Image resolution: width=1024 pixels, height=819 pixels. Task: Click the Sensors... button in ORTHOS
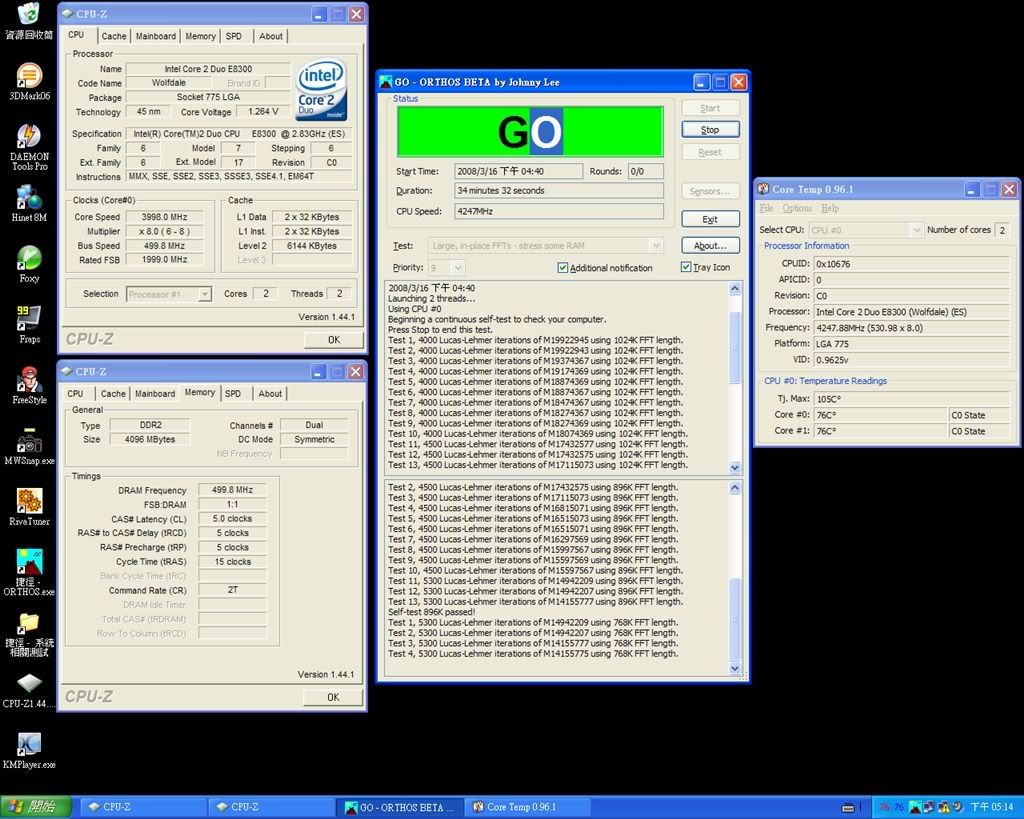(x=711, y=191)
